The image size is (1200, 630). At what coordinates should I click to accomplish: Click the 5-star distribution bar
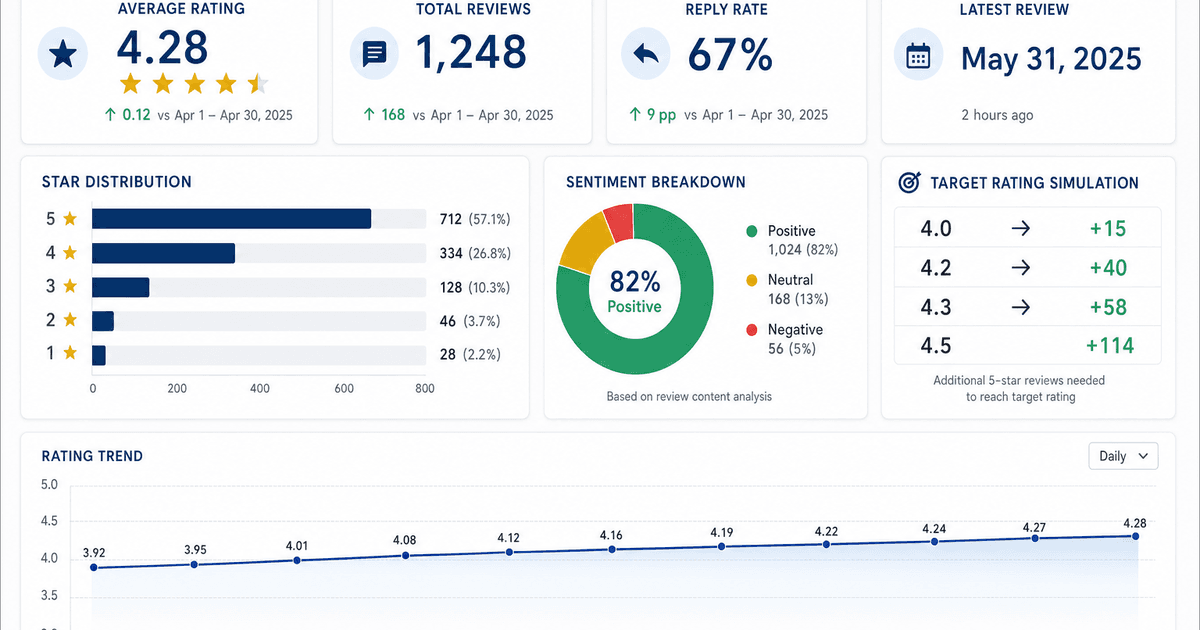point(231,218)
